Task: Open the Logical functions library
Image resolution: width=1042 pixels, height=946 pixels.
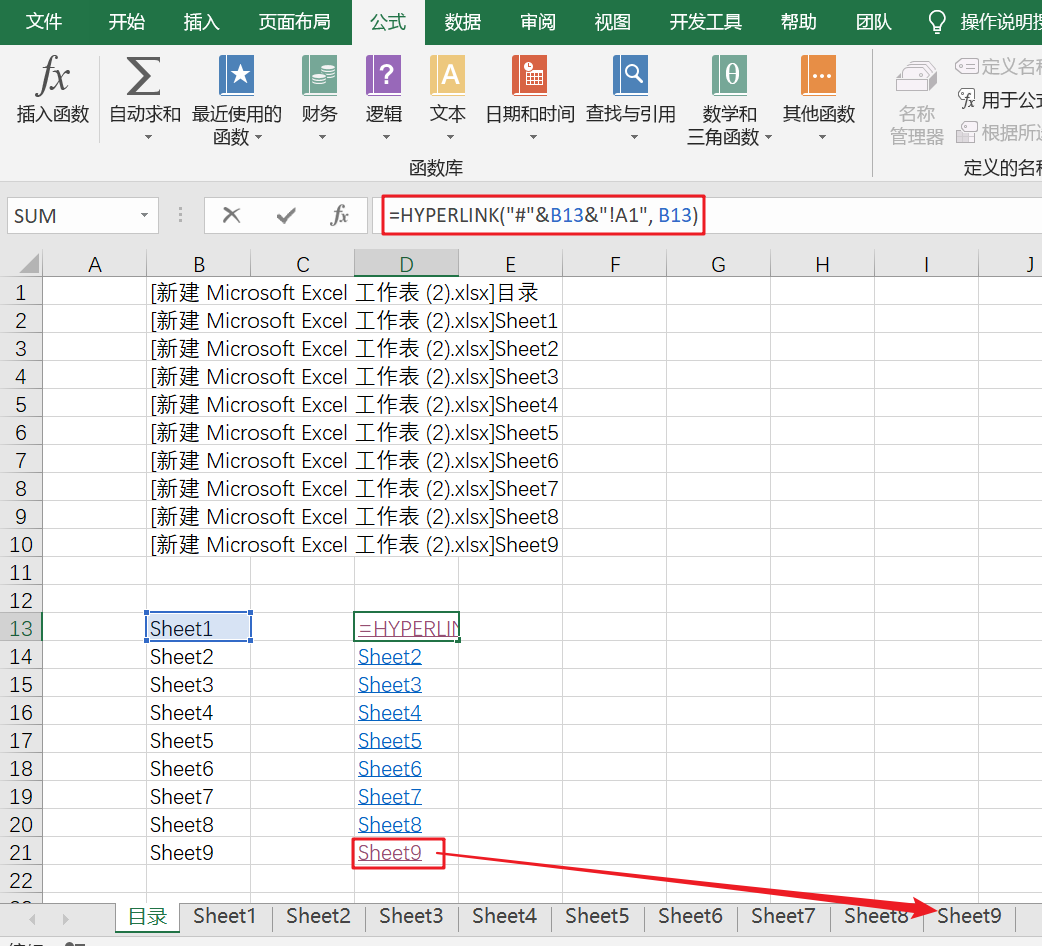Action: tap(384, 98)
